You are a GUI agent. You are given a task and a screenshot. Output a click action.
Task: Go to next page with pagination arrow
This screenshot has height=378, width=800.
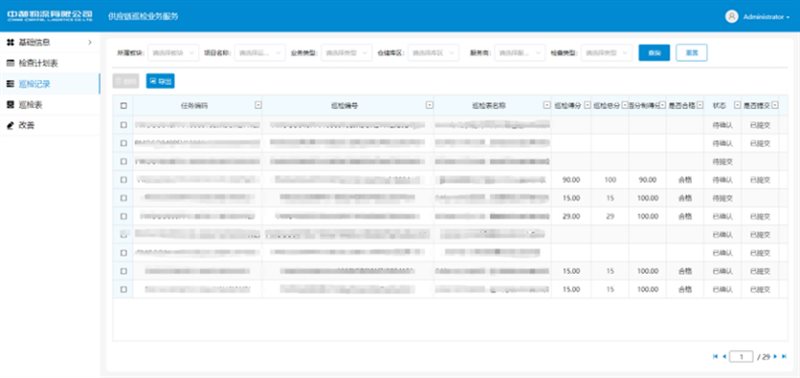tap(776, 357)
